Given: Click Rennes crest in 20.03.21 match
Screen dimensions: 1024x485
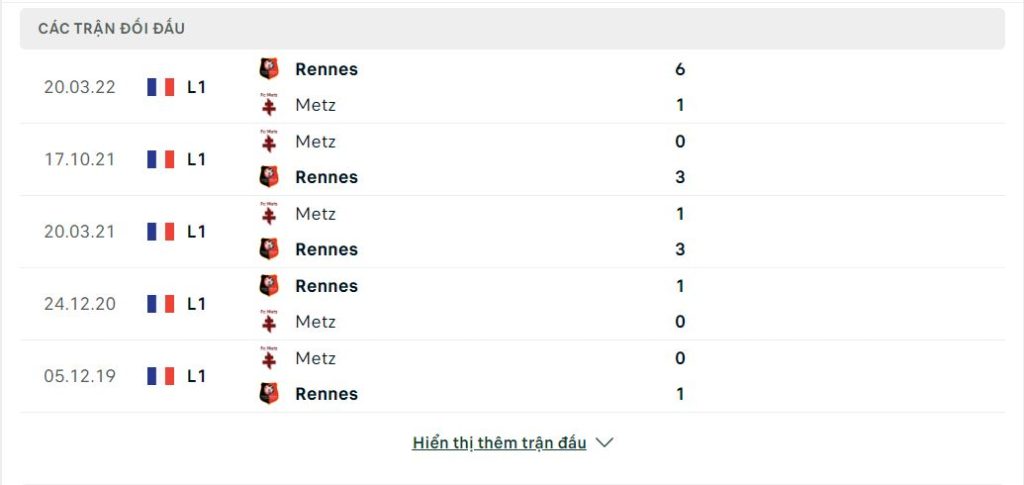Looking at the screenshot, I should click(x=269, y=249).
